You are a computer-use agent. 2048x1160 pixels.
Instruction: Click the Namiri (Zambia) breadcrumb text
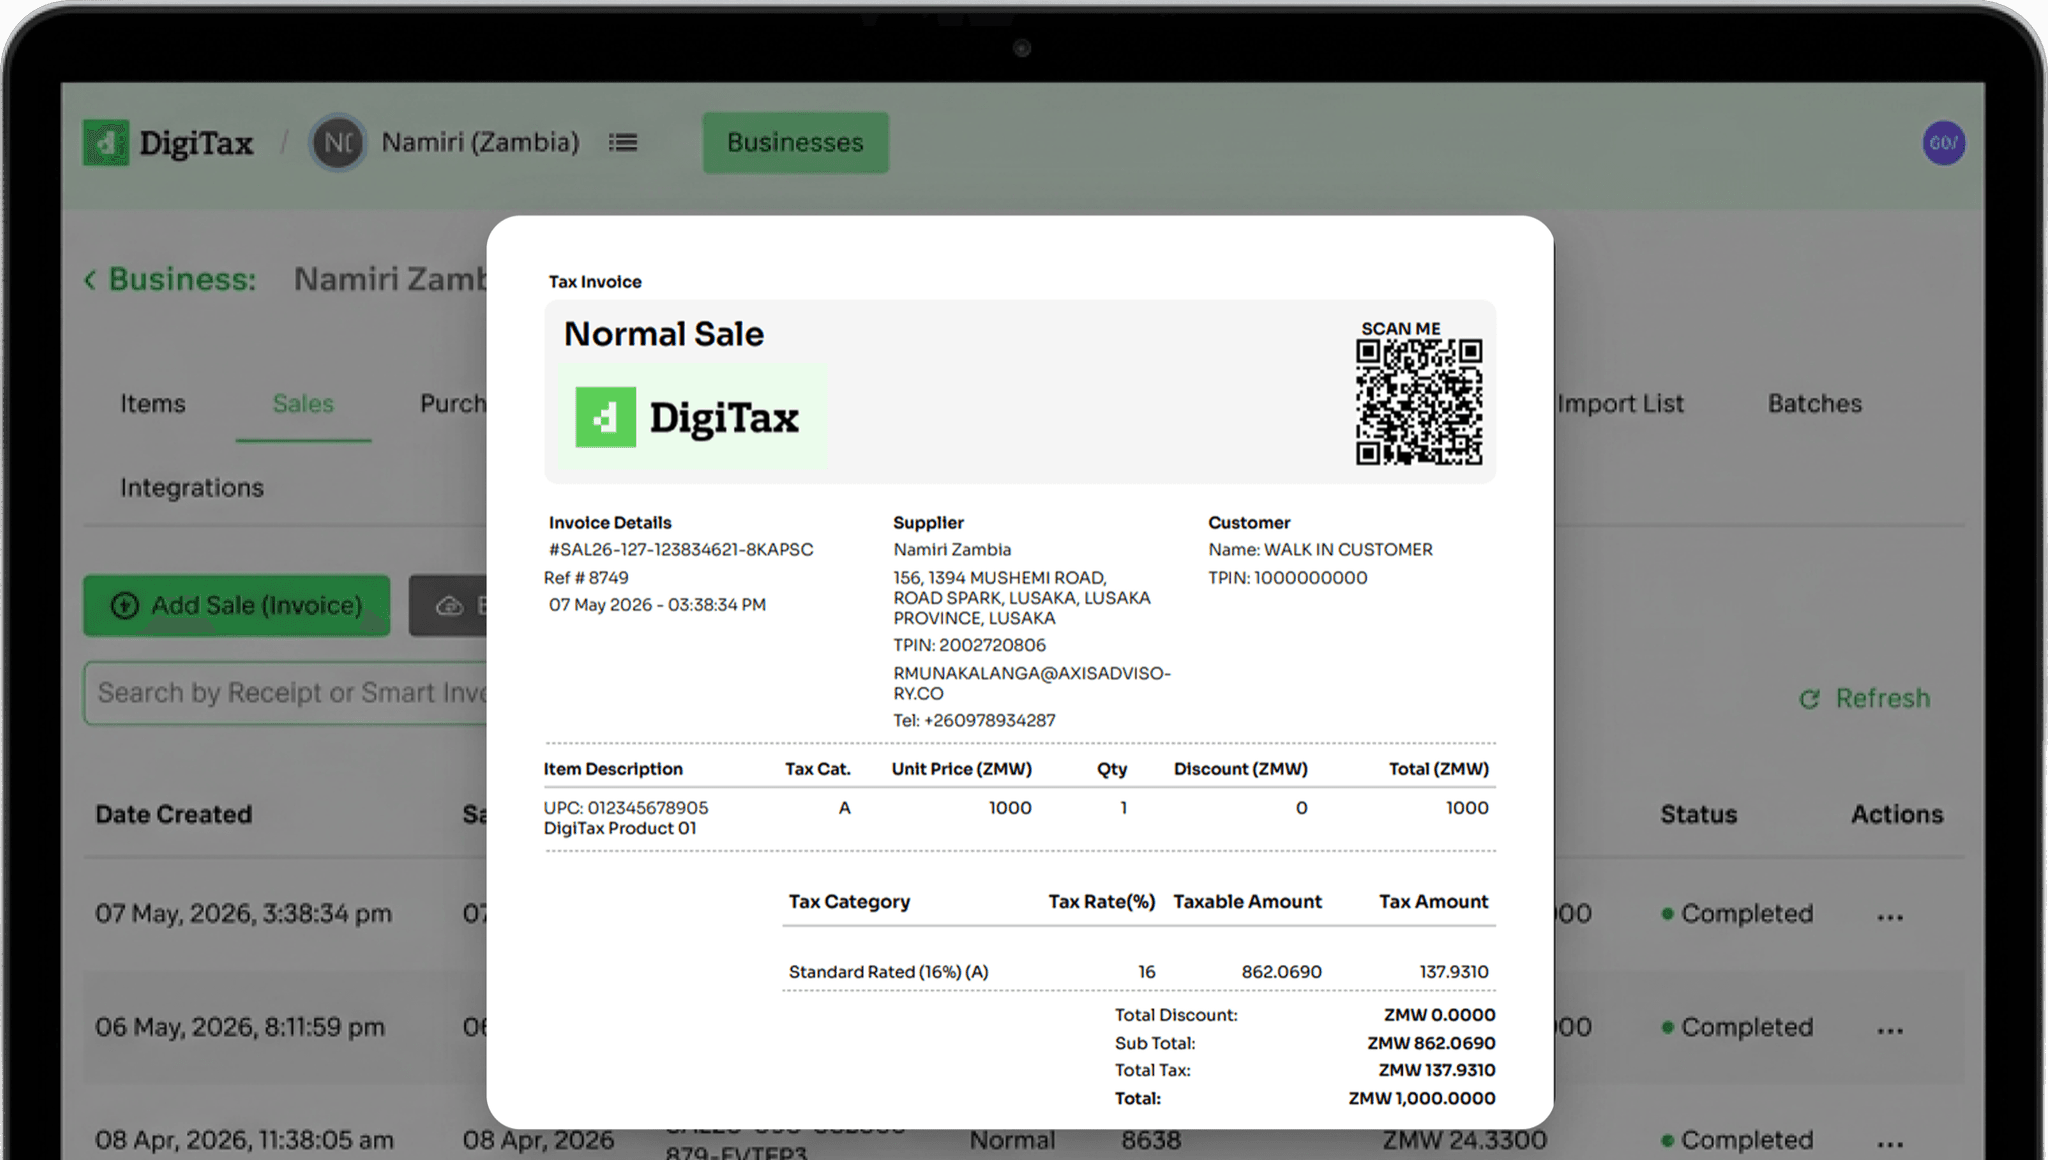[481, 143]
